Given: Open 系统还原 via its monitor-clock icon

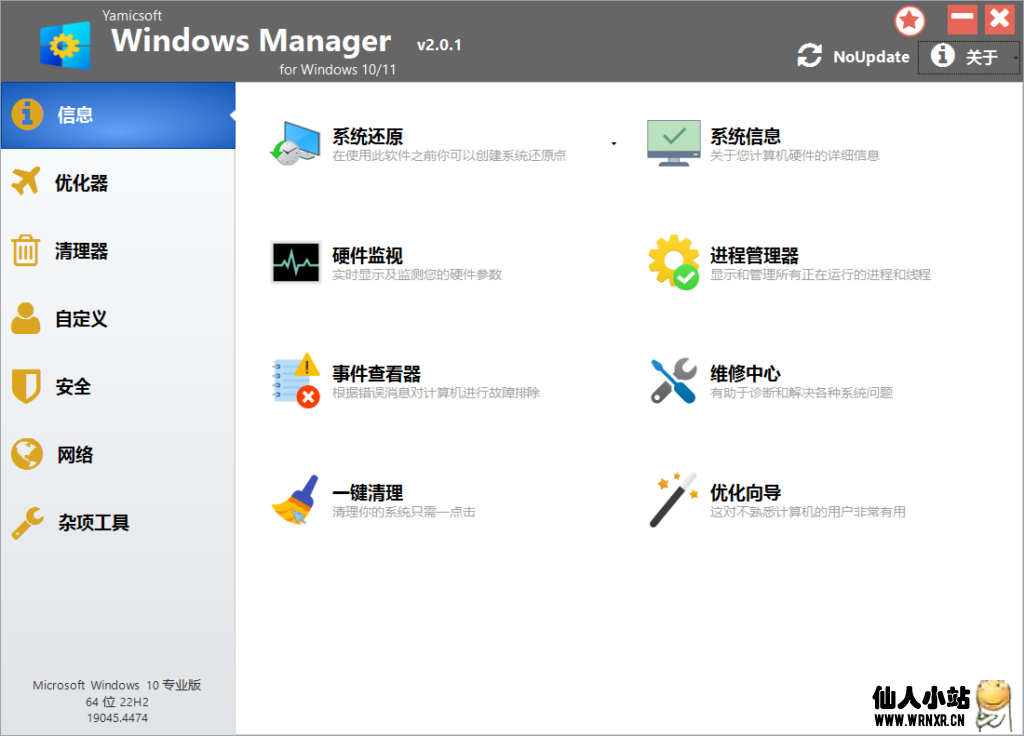Looking at the screenshot, I should (295, 143).
